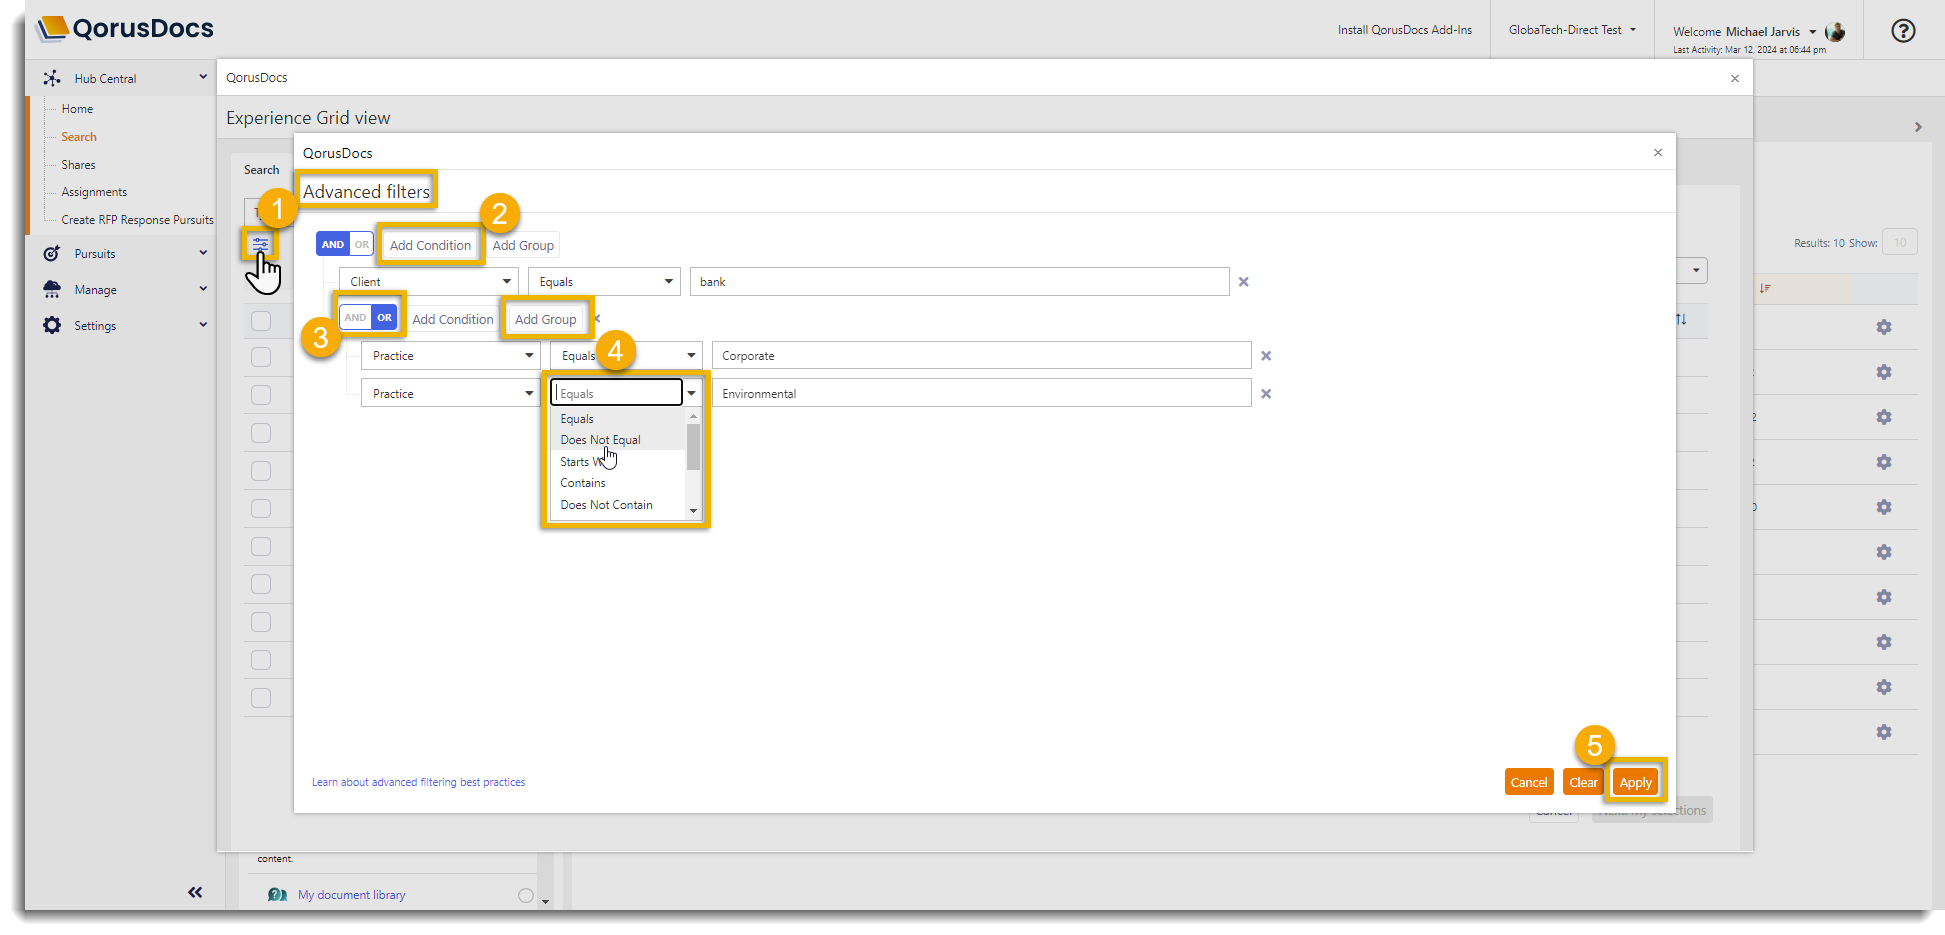This screenshot has width=1945, height=935.
Task: Click top-level Add Group button
Action: [523, 245]
